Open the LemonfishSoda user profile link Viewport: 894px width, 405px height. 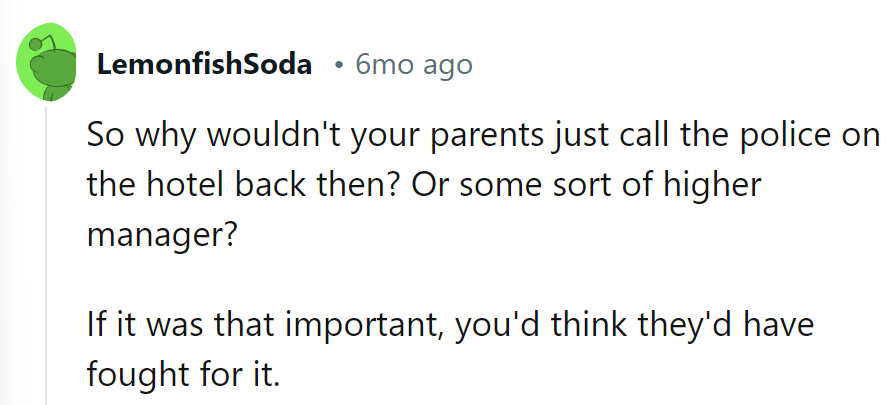coord(204,66)
